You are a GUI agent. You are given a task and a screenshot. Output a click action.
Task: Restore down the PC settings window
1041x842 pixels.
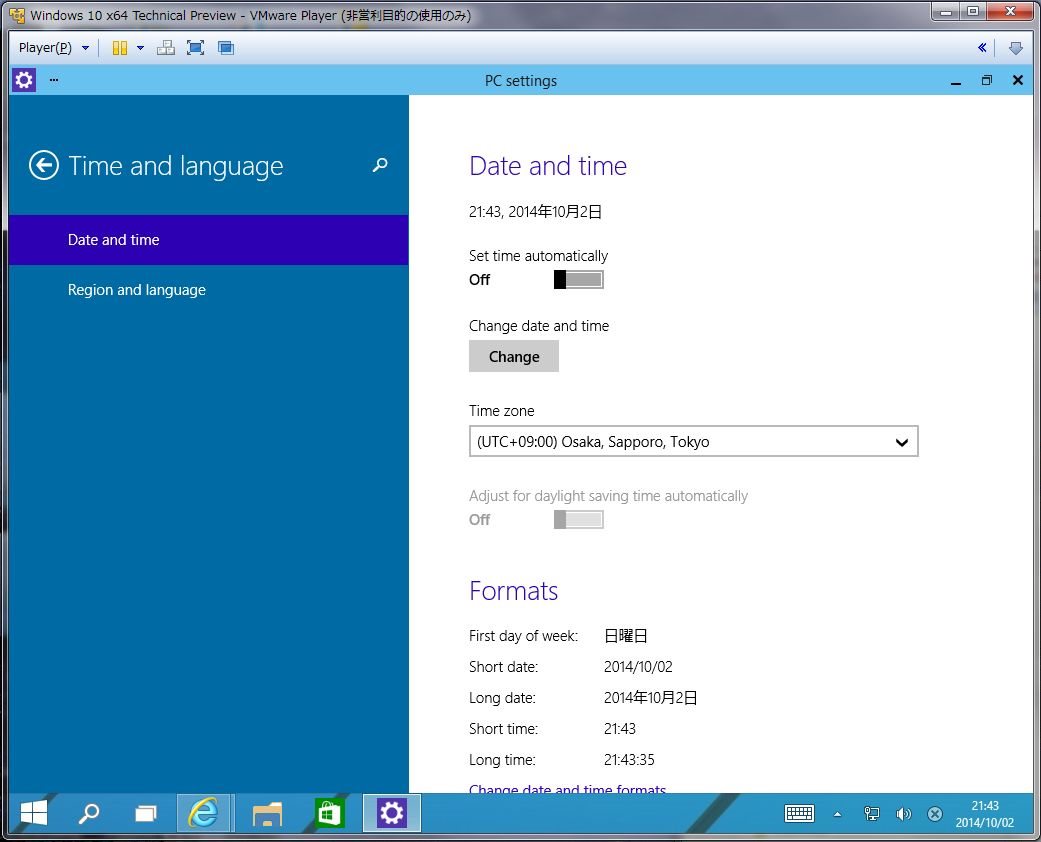[x=987, y=80]
